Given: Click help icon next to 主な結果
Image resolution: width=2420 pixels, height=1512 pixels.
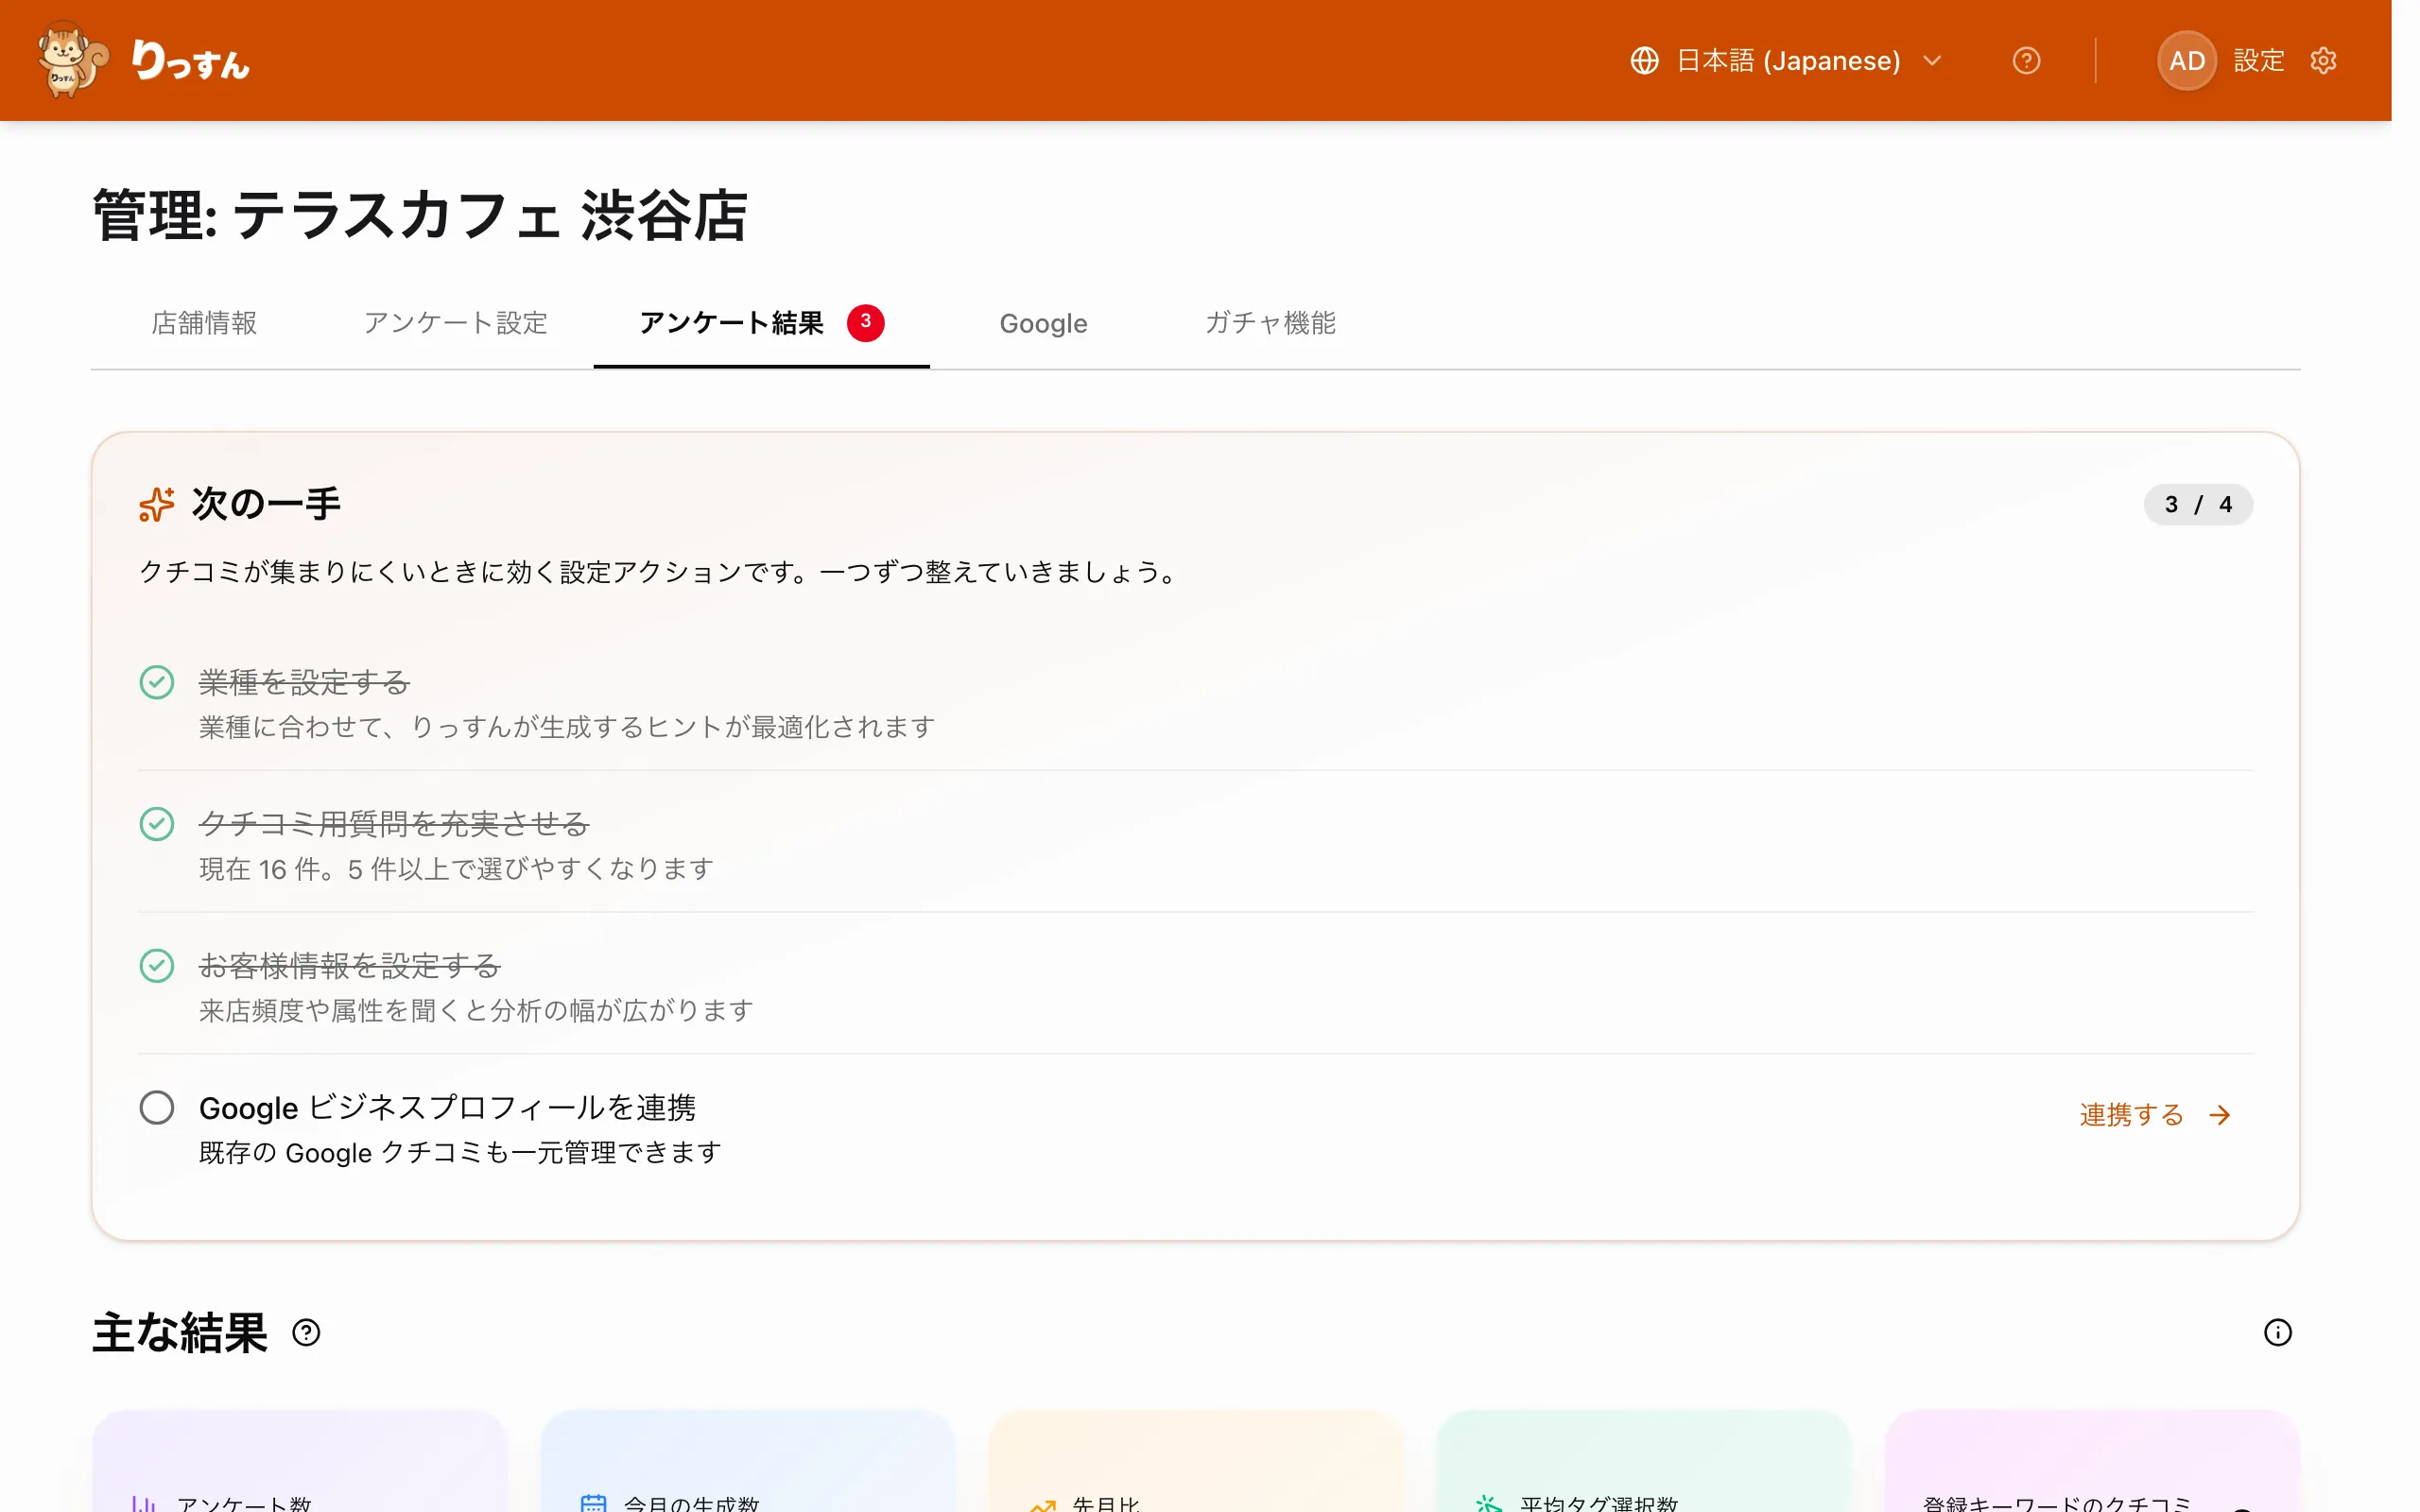Looking at the screenshot, I should (x=306, y=1332).
